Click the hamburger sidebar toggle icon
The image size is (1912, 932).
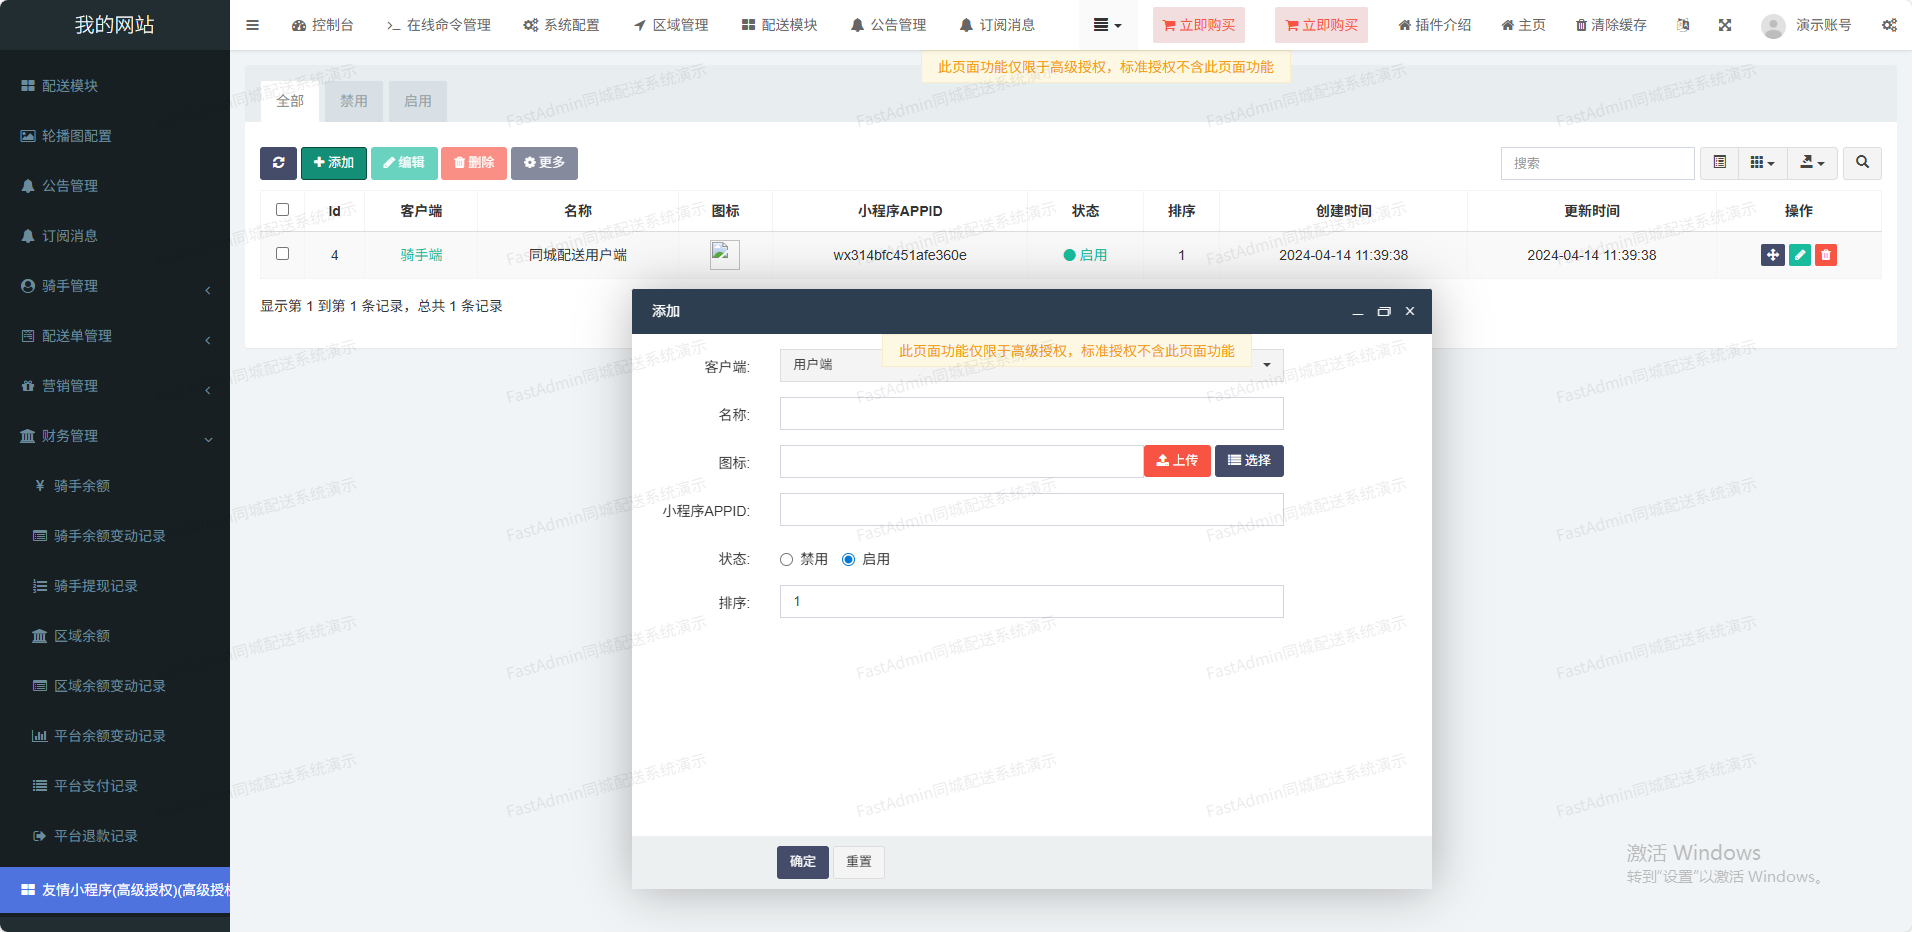click(252, 25)
